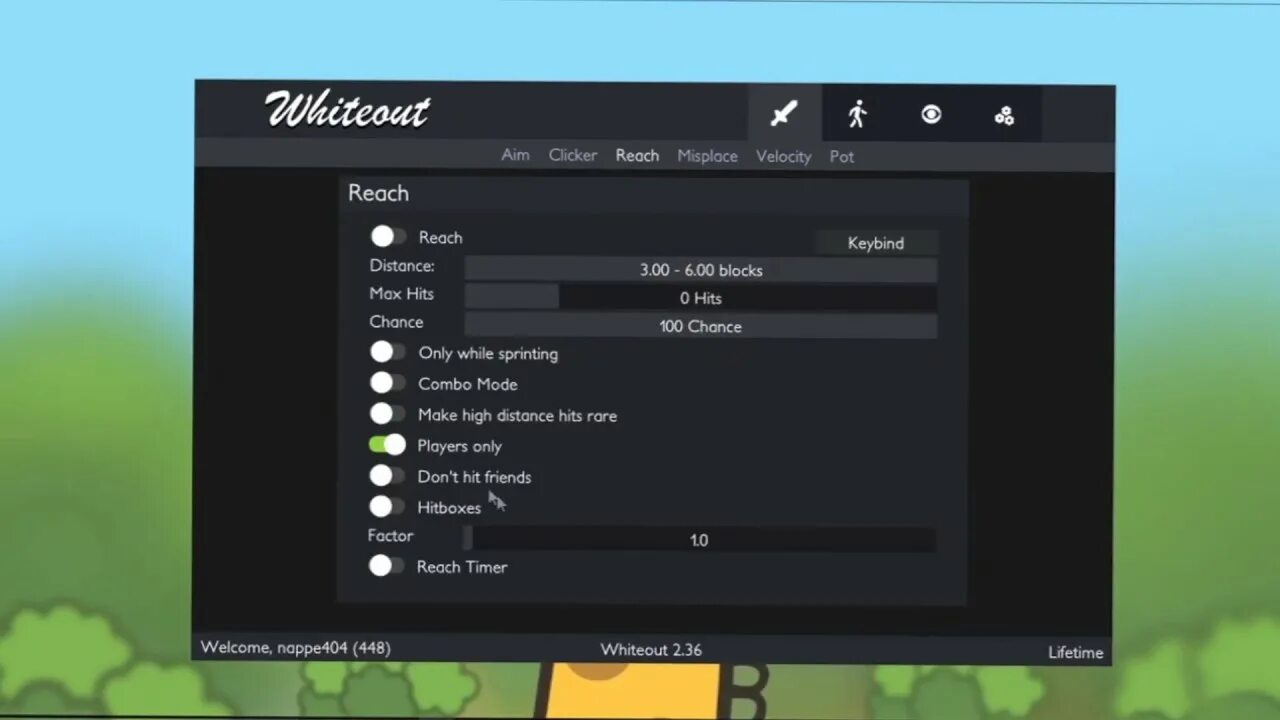Open the visuals eye category
The height and width of the screenshot is (720, 1280).
pyautogui.click(x=931, y=115)
